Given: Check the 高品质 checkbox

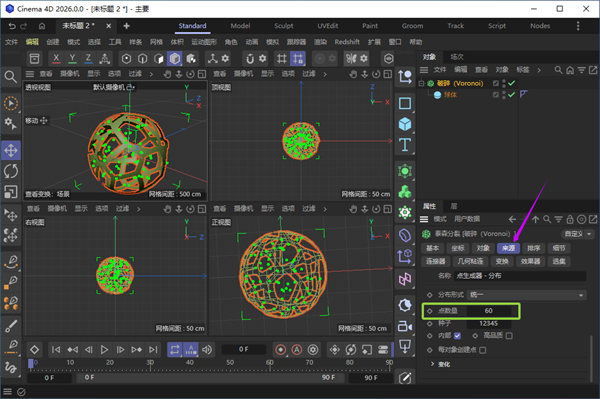Looking at the screenshot, I should tap(509, 336).
